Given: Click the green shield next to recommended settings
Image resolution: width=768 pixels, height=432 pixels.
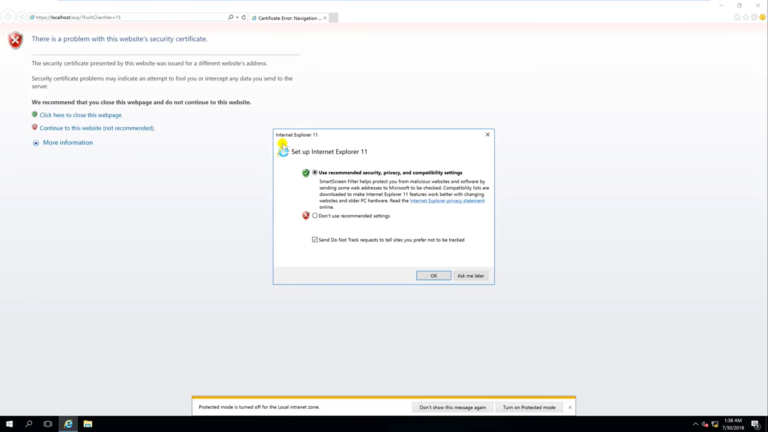Looking at the screenshot, I should [x=306, y=173].
